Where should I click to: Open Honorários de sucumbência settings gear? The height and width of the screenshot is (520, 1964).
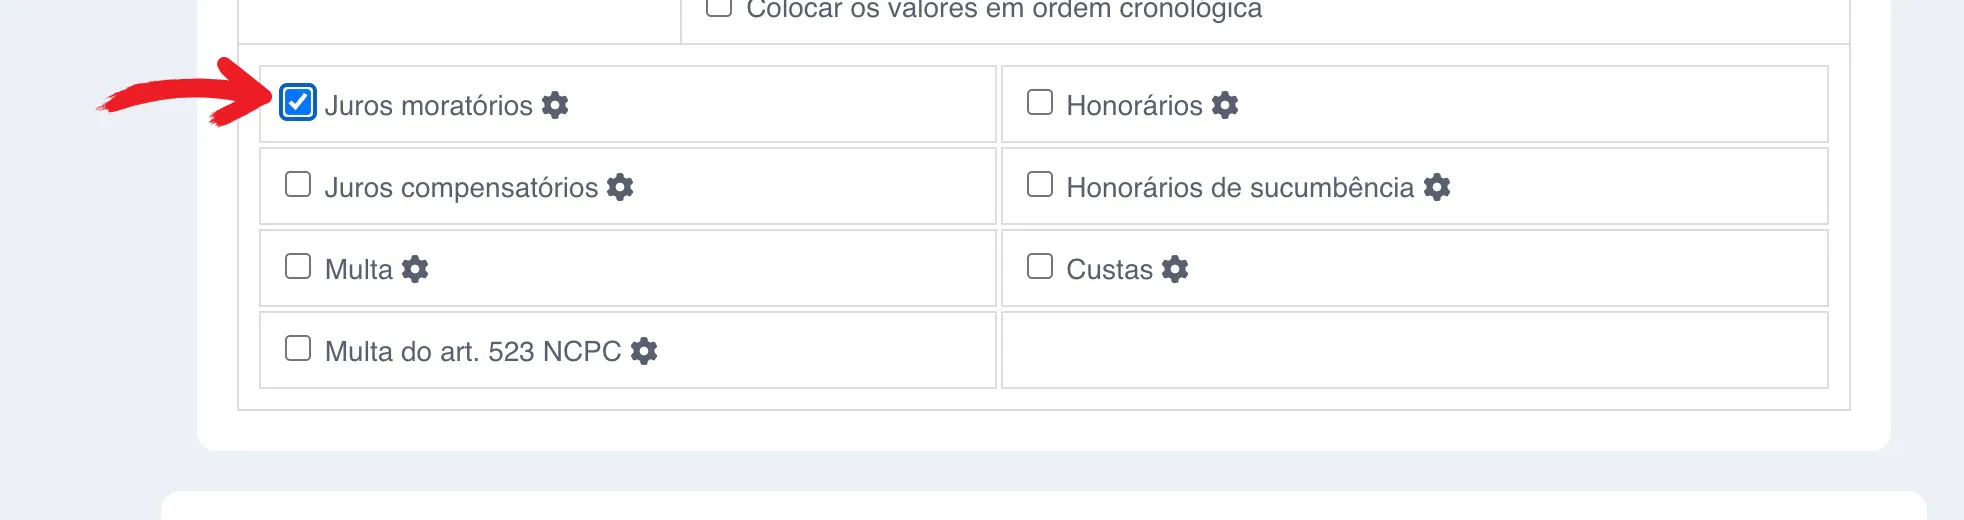[x=1437, y=187]
